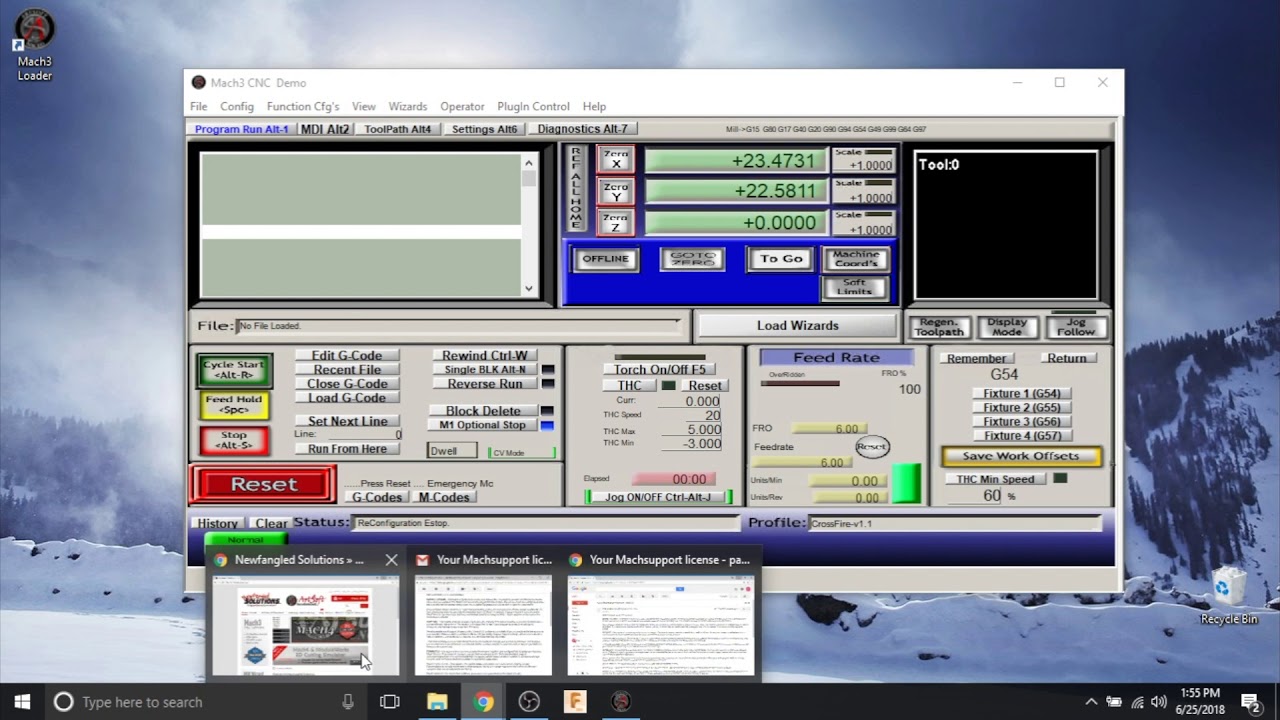
Task: Switch to MDI Alt2 tab
Action: (325, 129)
